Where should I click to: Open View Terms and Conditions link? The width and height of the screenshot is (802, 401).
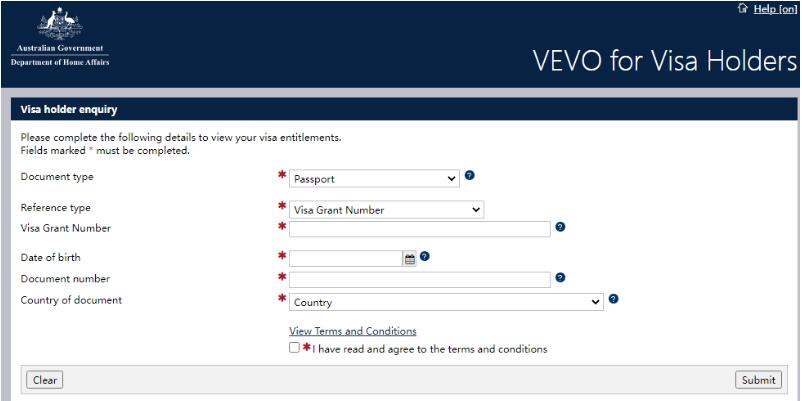coord(352,331)
